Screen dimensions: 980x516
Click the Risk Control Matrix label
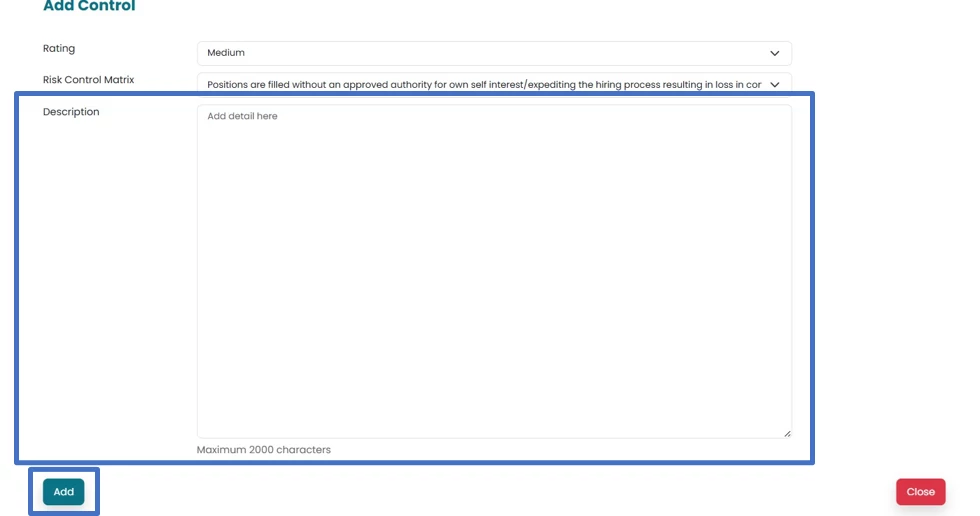pyautogui.click(x=88, y=80)
